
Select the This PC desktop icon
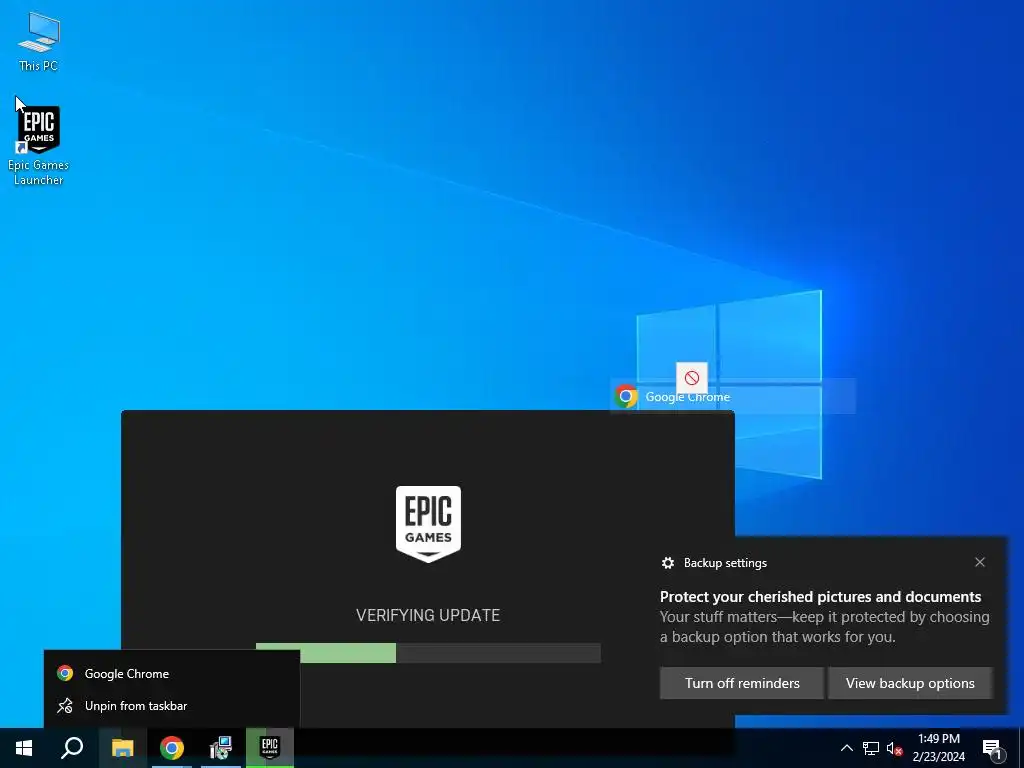[x=39, y=41]
